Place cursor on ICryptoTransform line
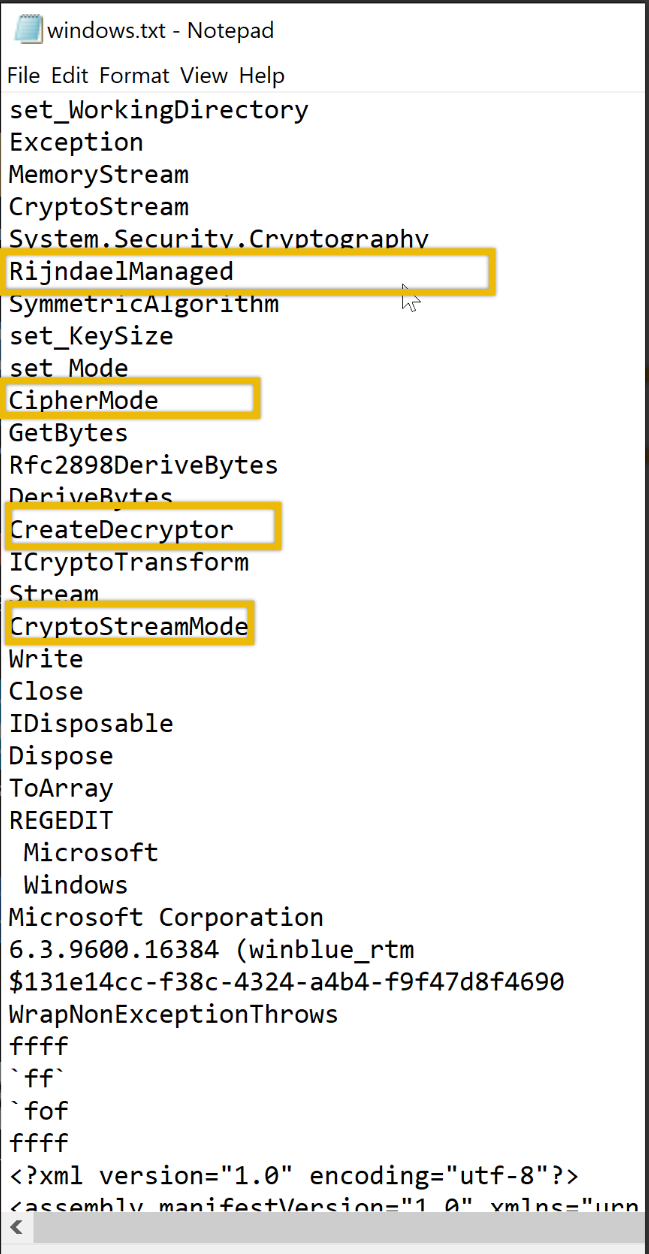The image size is (649, 1254). coord(129,562)
